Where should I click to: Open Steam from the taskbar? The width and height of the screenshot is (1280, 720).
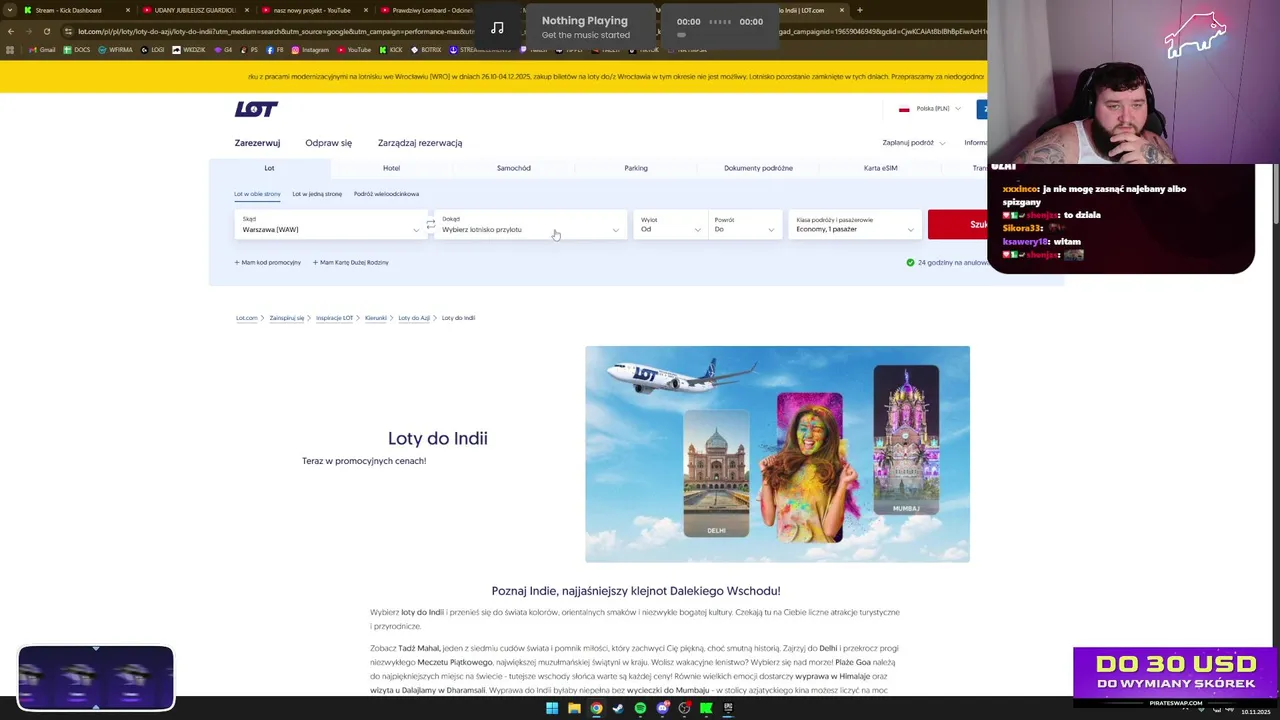(x=618, y=708)
